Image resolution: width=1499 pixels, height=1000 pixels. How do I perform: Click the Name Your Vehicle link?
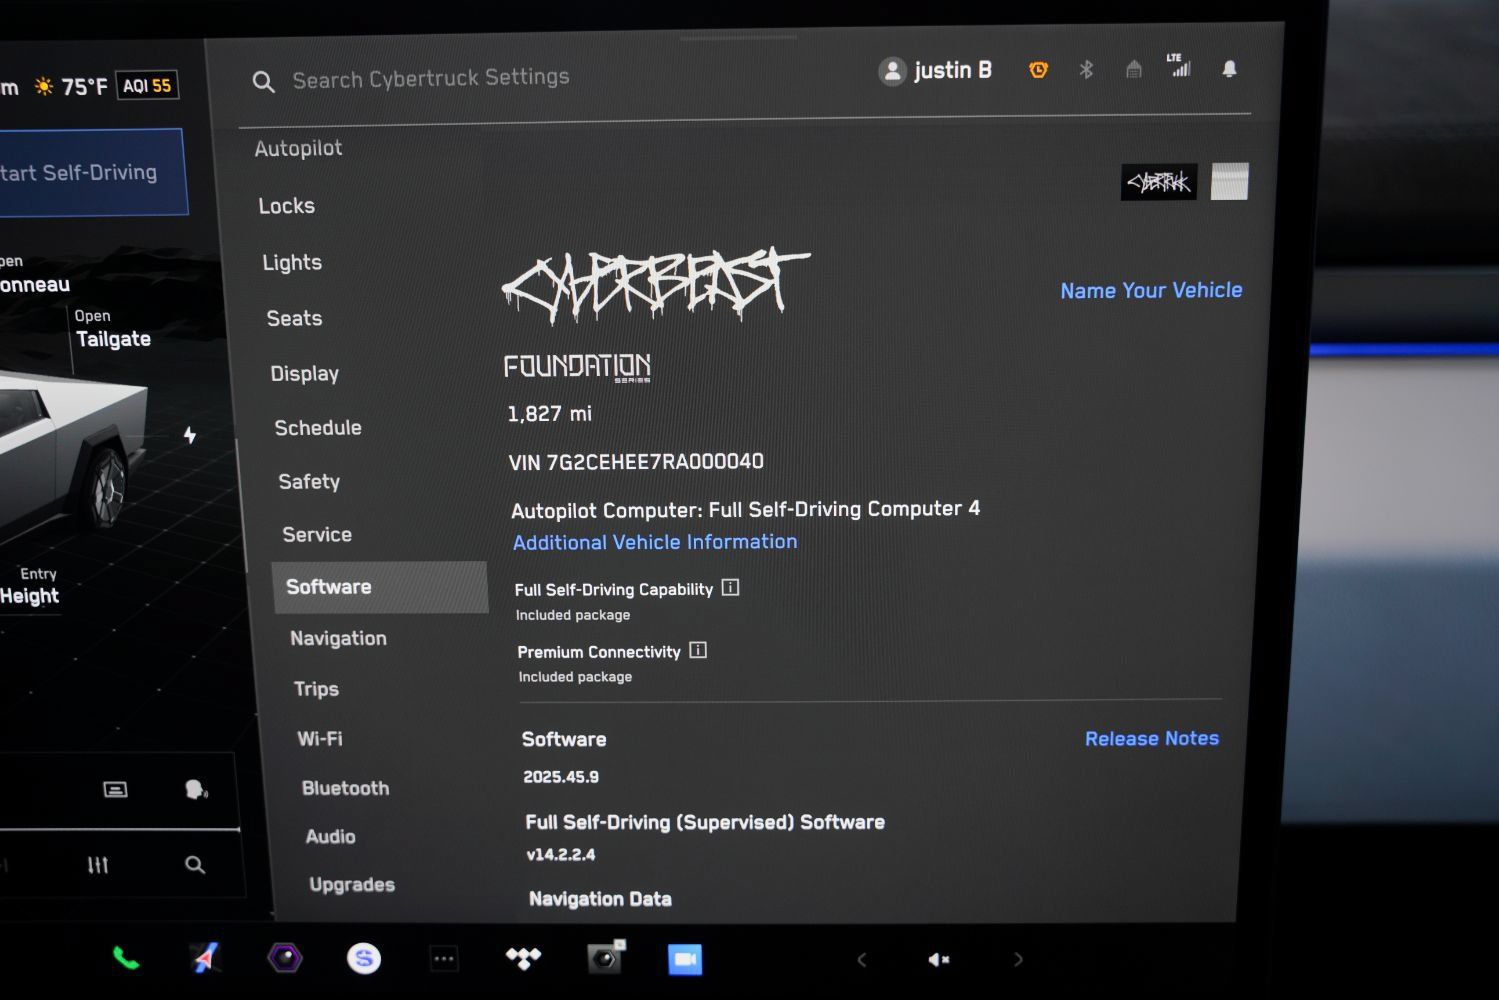click(1151, 290)
